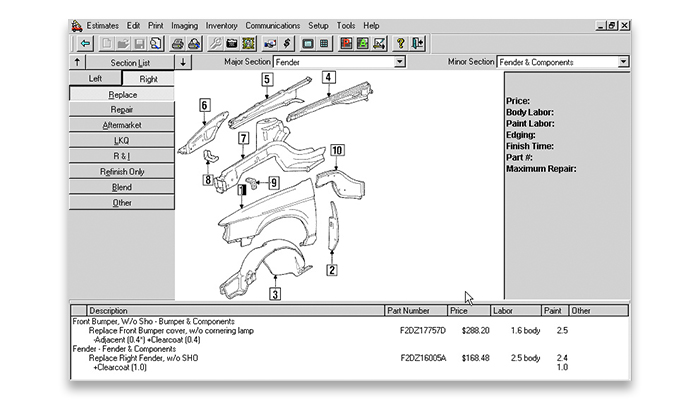Click the Refinish Only button
The image size is (700, 400).
[122, 172]
